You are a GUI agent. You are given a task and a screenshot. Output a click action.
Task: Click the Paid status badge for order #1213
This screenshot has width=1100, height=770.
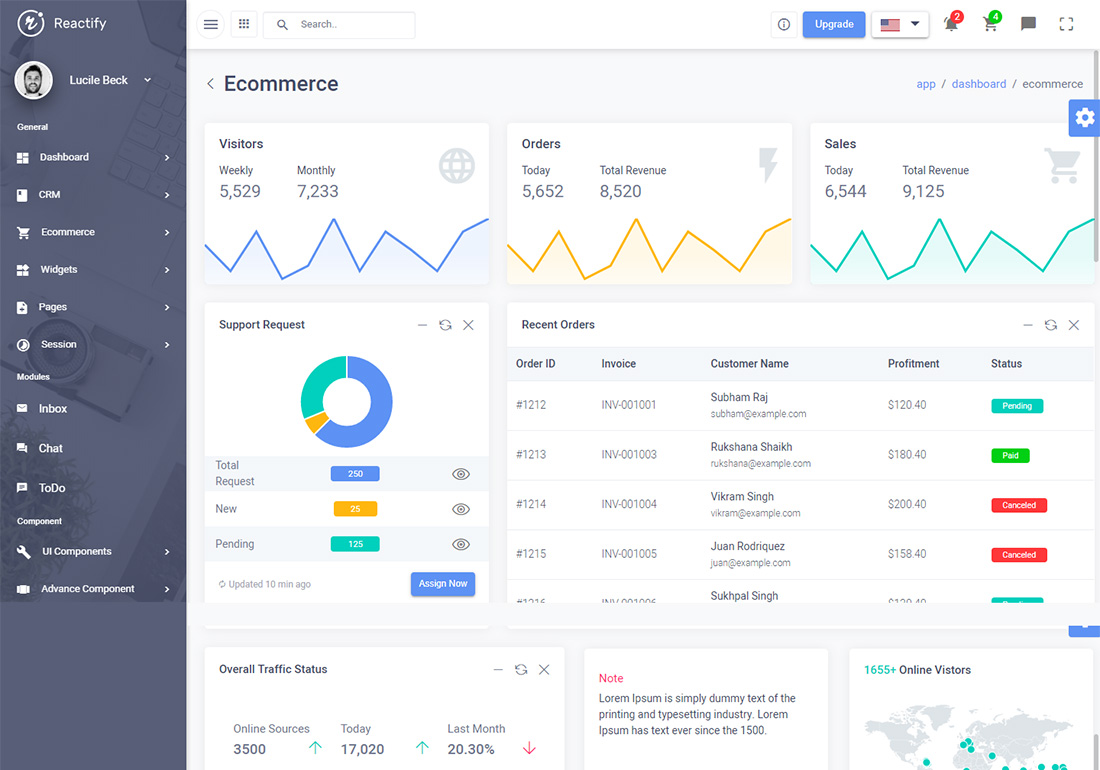[1010, 456]
